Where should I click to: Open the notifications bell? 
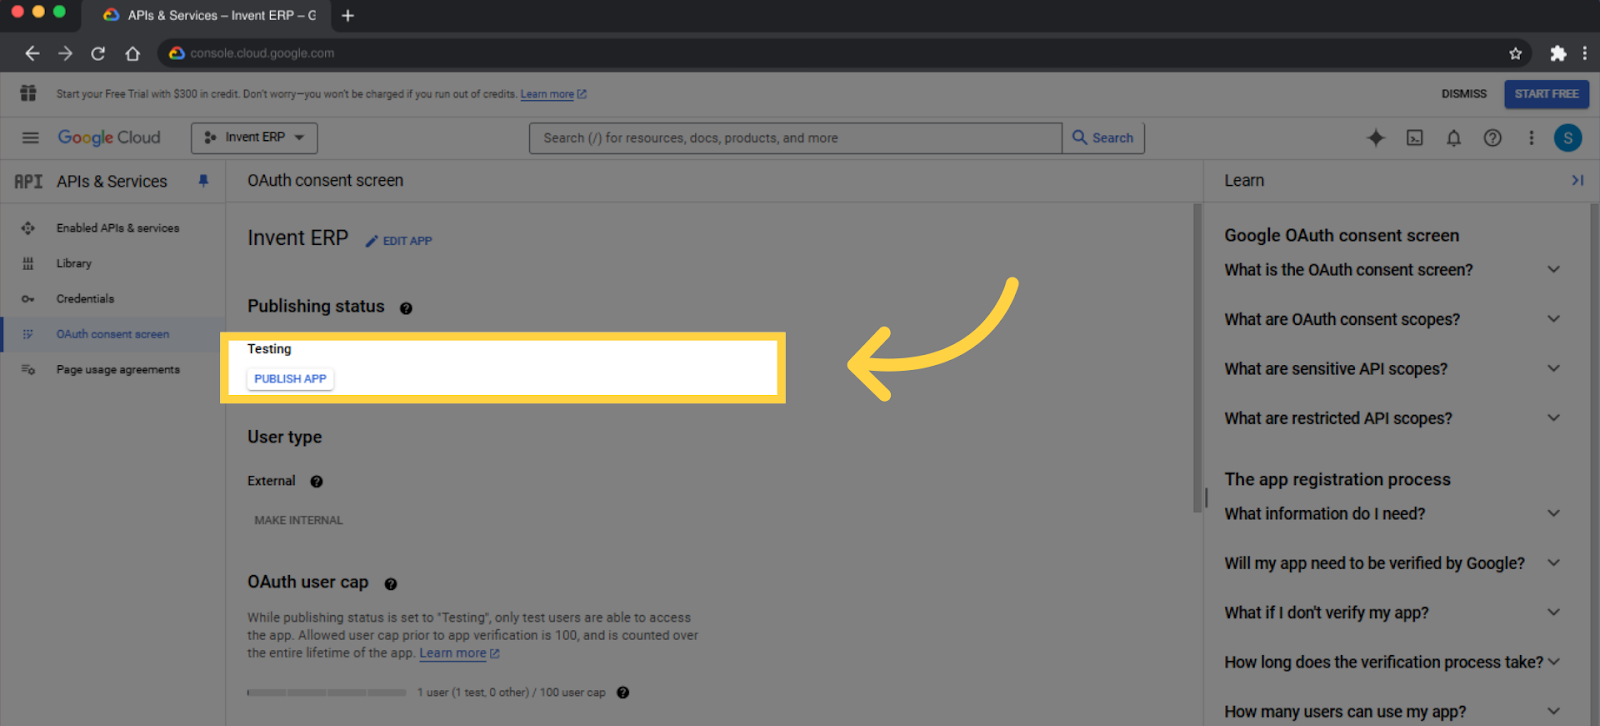[x=1454, y=138]
